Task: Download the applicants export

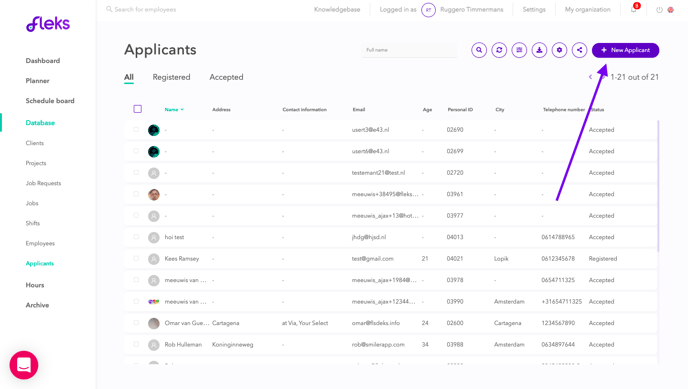Action: click(539, 50)
